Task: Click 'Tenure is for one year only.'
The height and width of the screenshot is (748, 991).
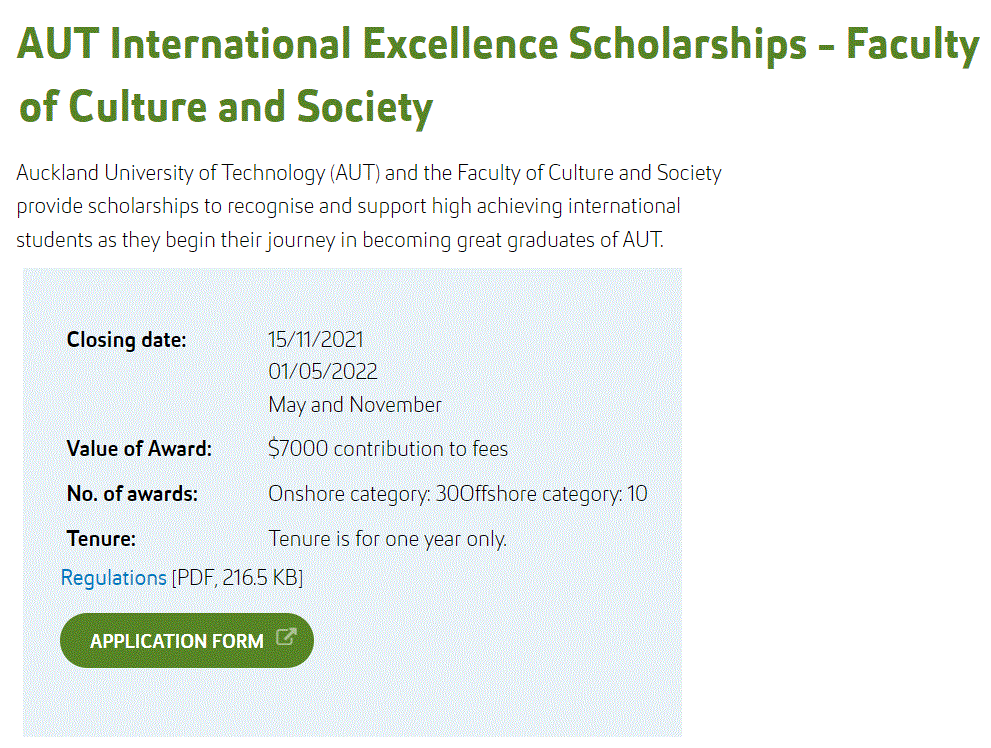Action: (387, 539)
